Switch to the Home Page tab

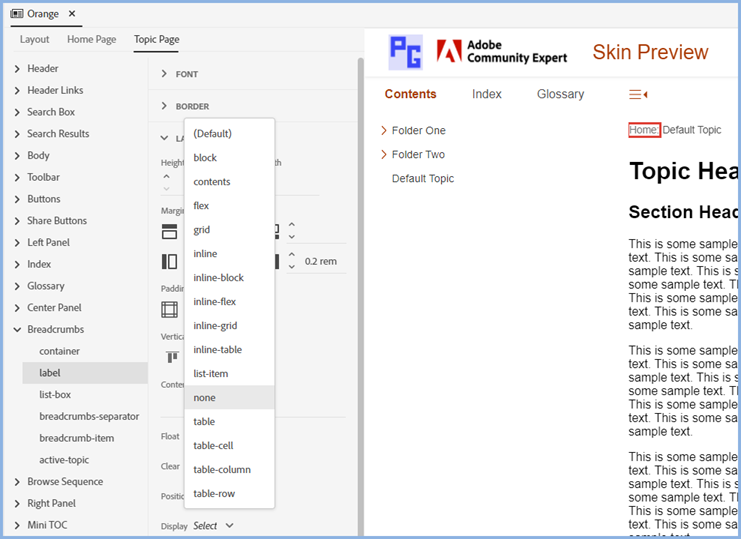coord(91,39)
